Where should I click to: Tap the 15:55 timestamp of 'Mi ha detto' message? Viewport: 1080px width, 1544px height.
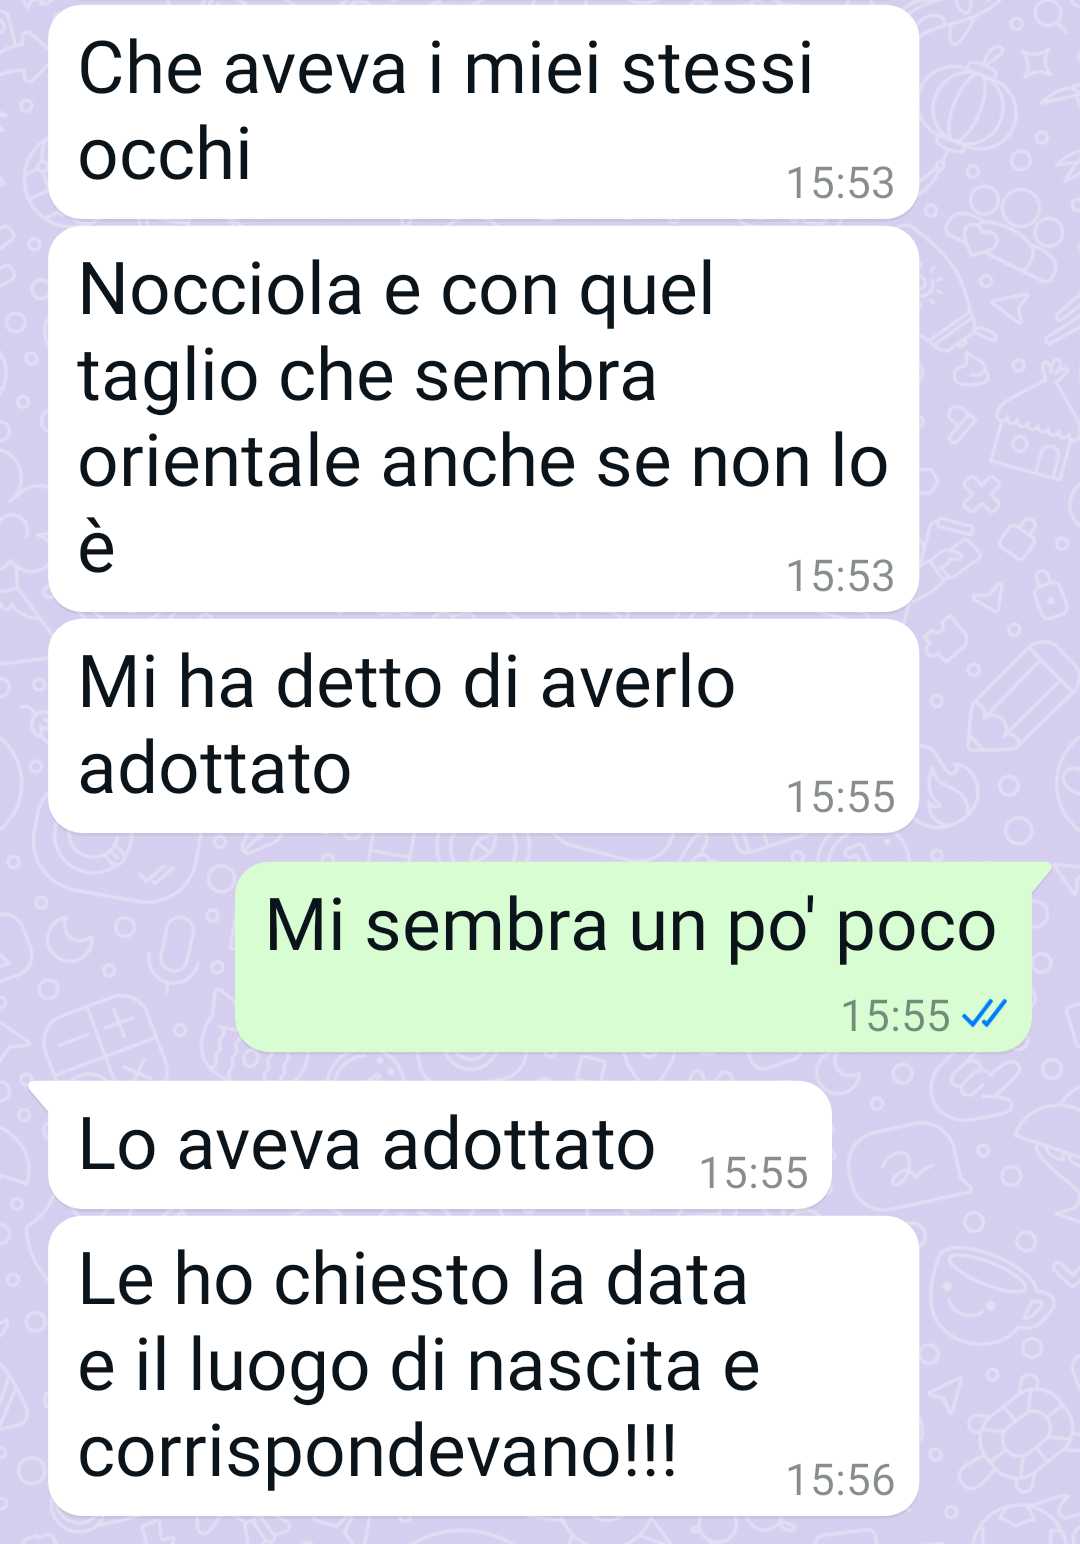(x=840, y=797)
